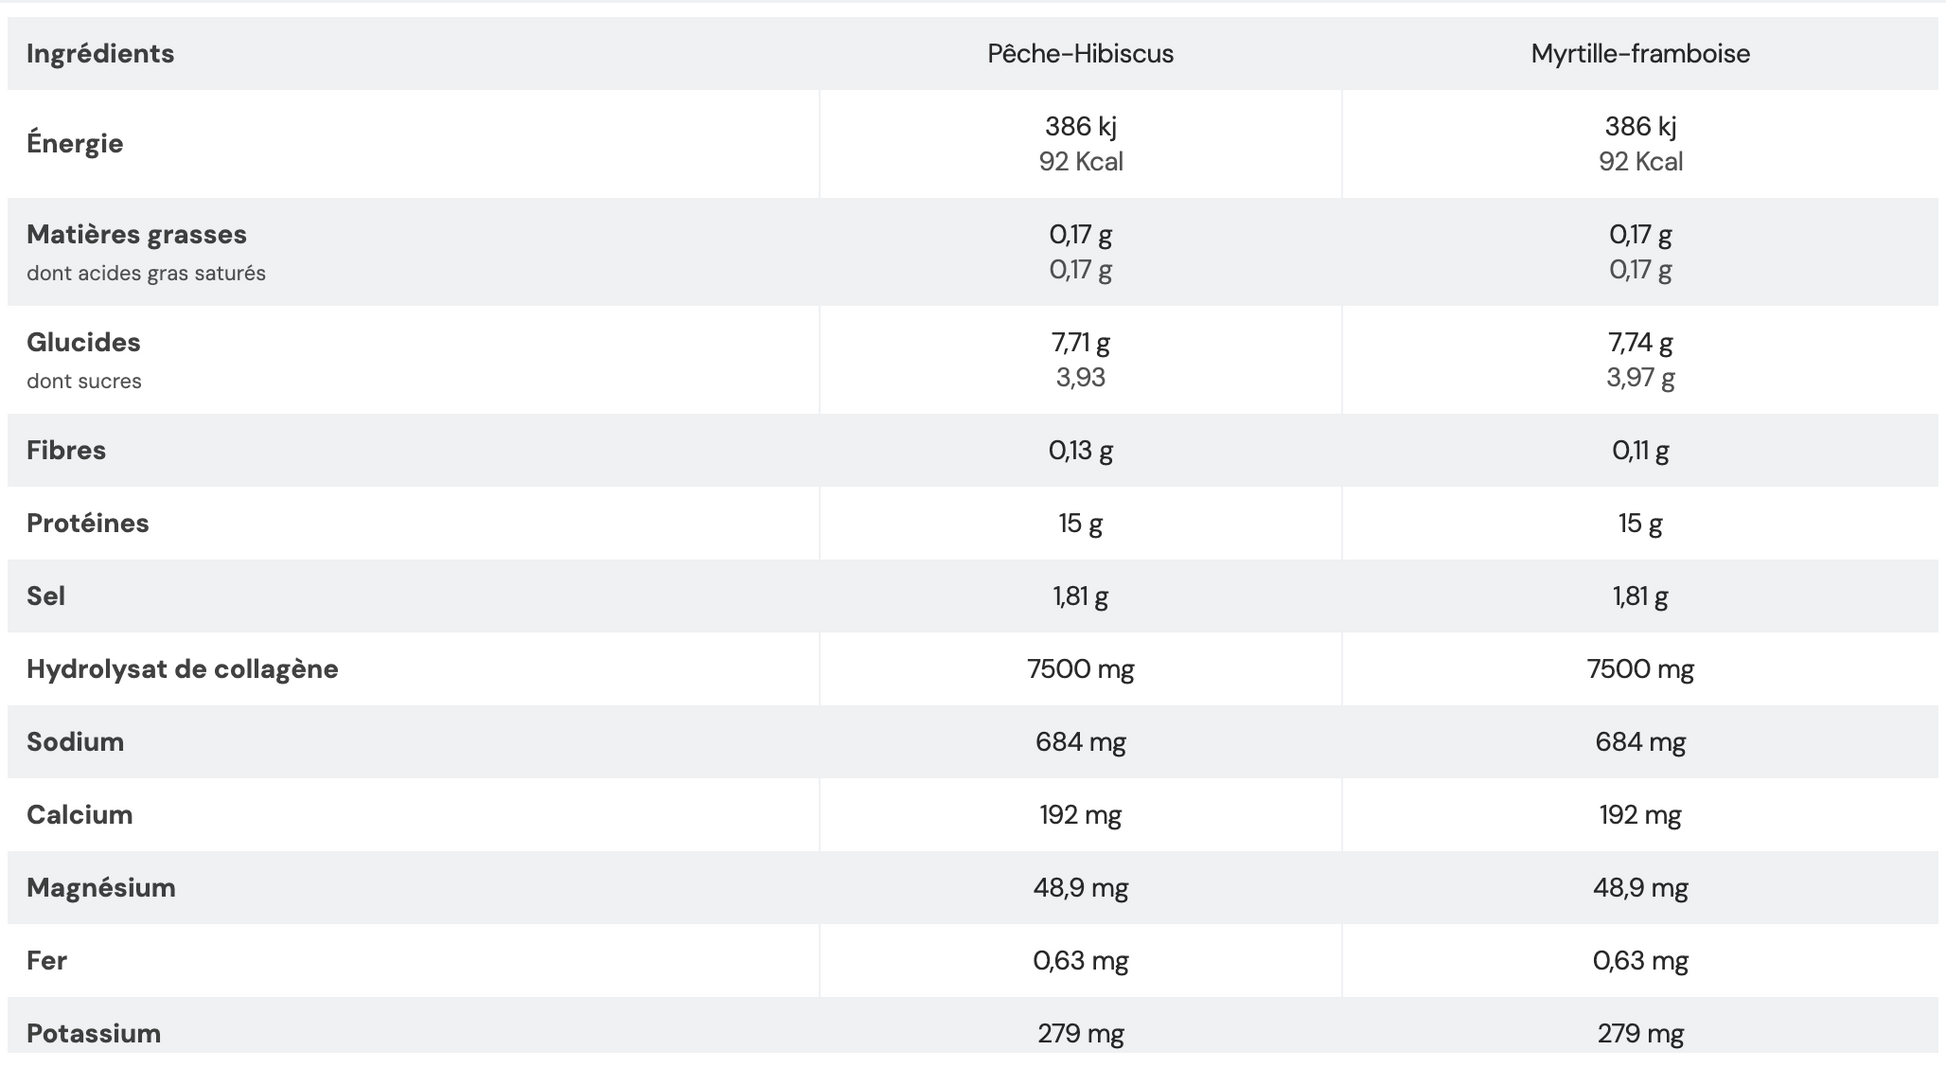This screenshot has height=1068, width=1946.
Task: Select the 3,97 g sugars value
Action: pos(1640,378)
